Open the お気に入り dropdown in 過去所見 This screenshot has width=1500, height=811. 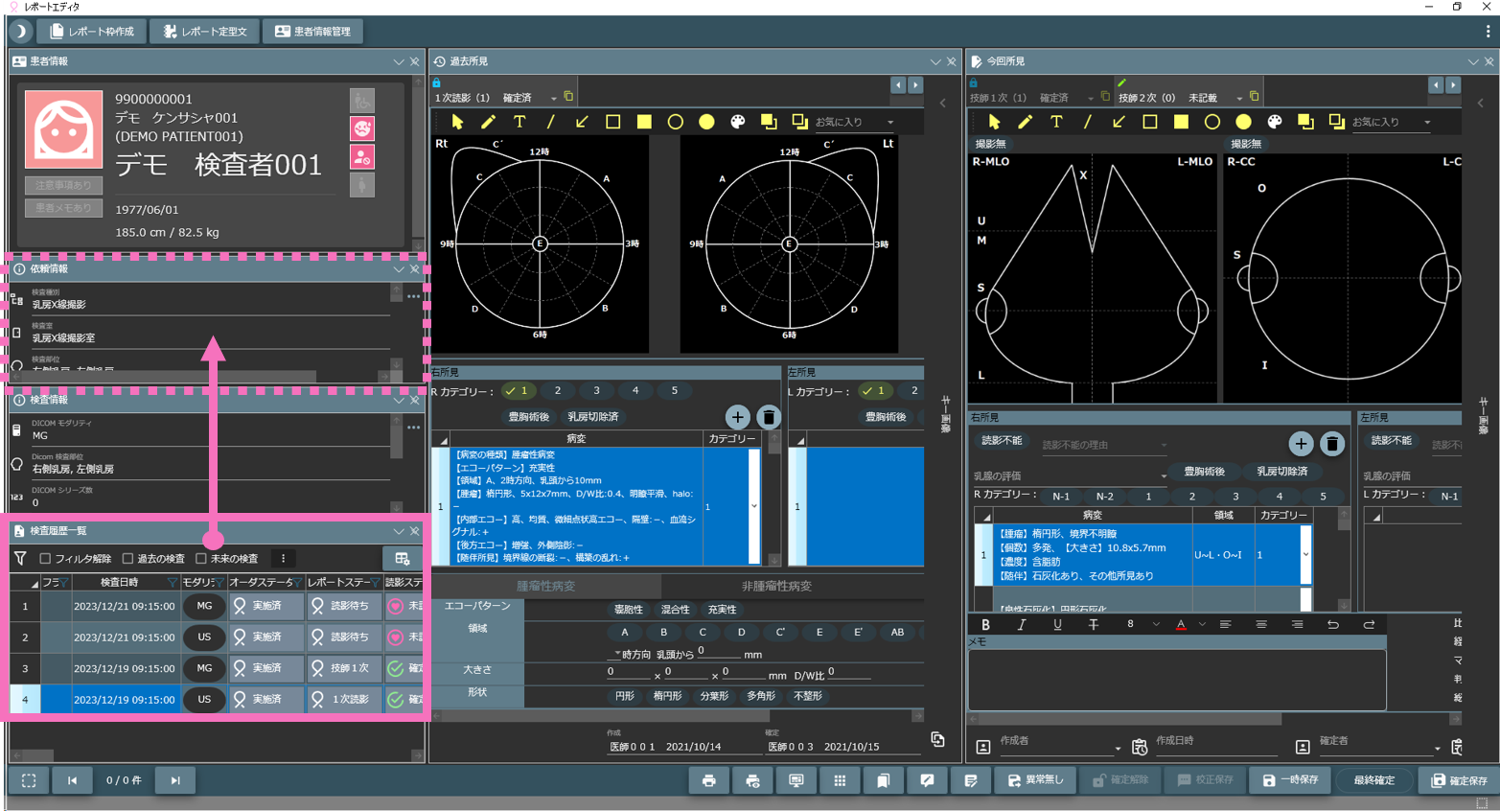coord(855,122)
